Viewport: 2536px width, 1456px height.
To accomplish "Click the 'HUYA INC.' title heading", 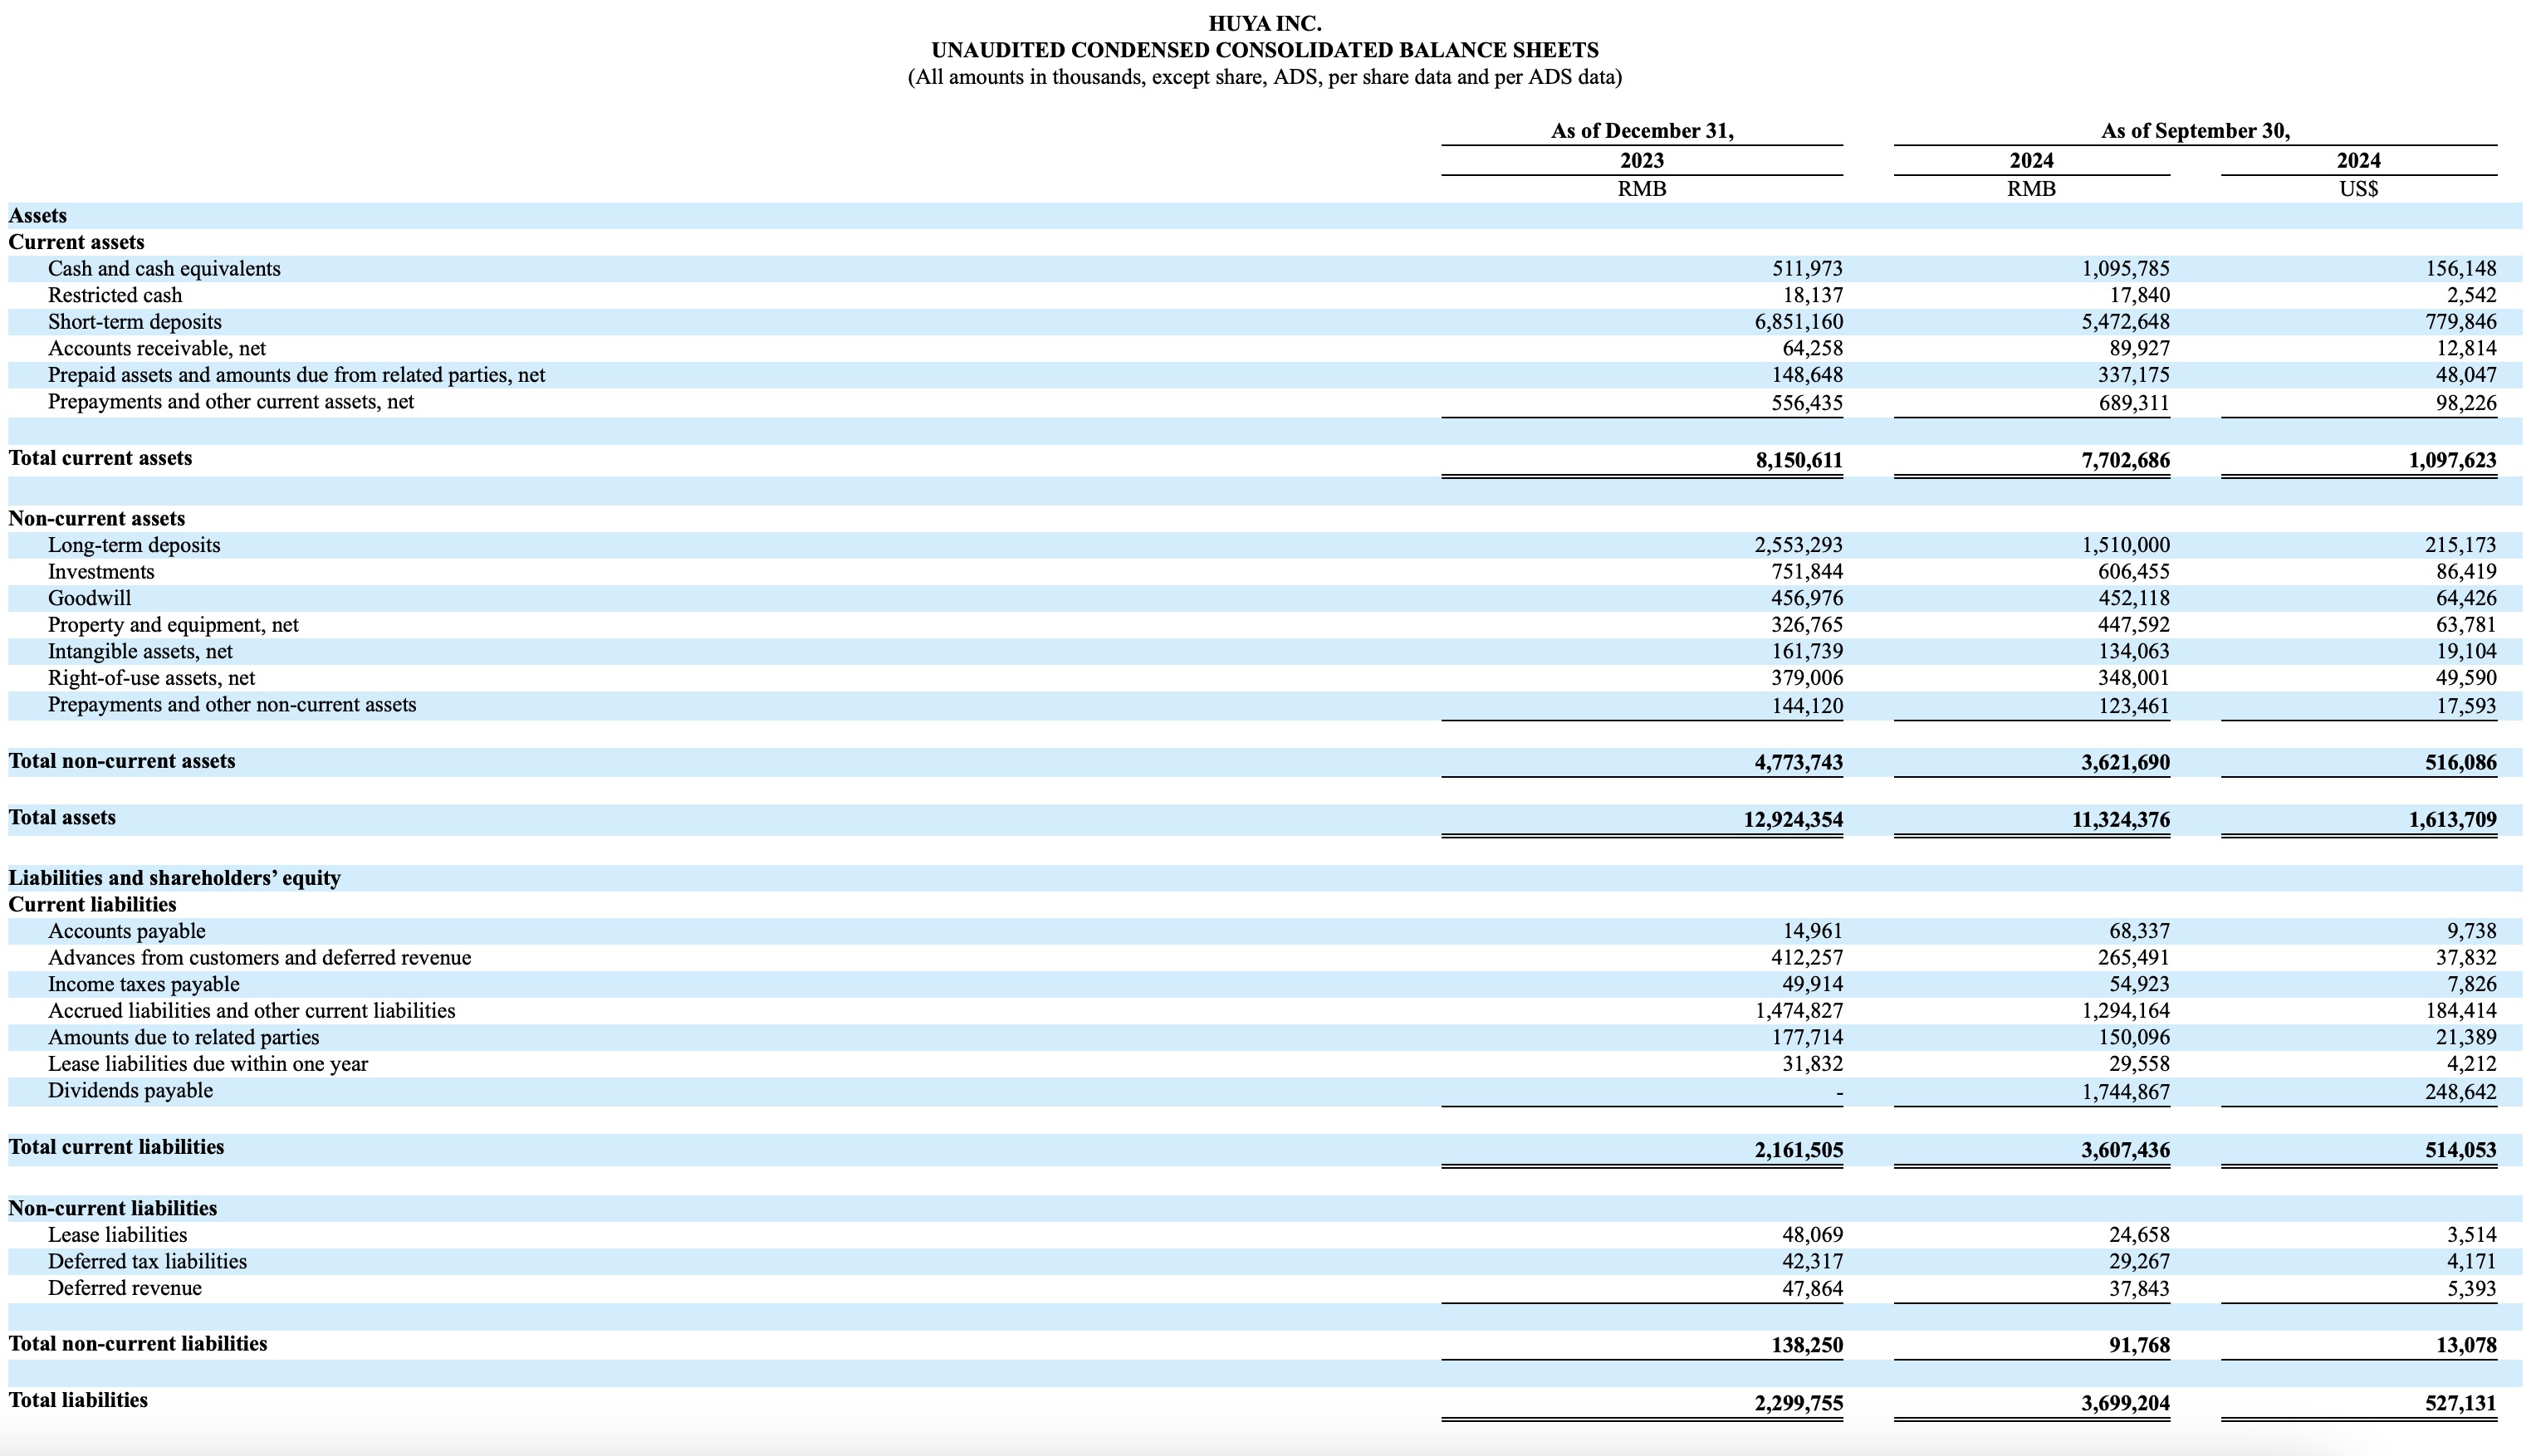I will click(x=1265, y=23).
